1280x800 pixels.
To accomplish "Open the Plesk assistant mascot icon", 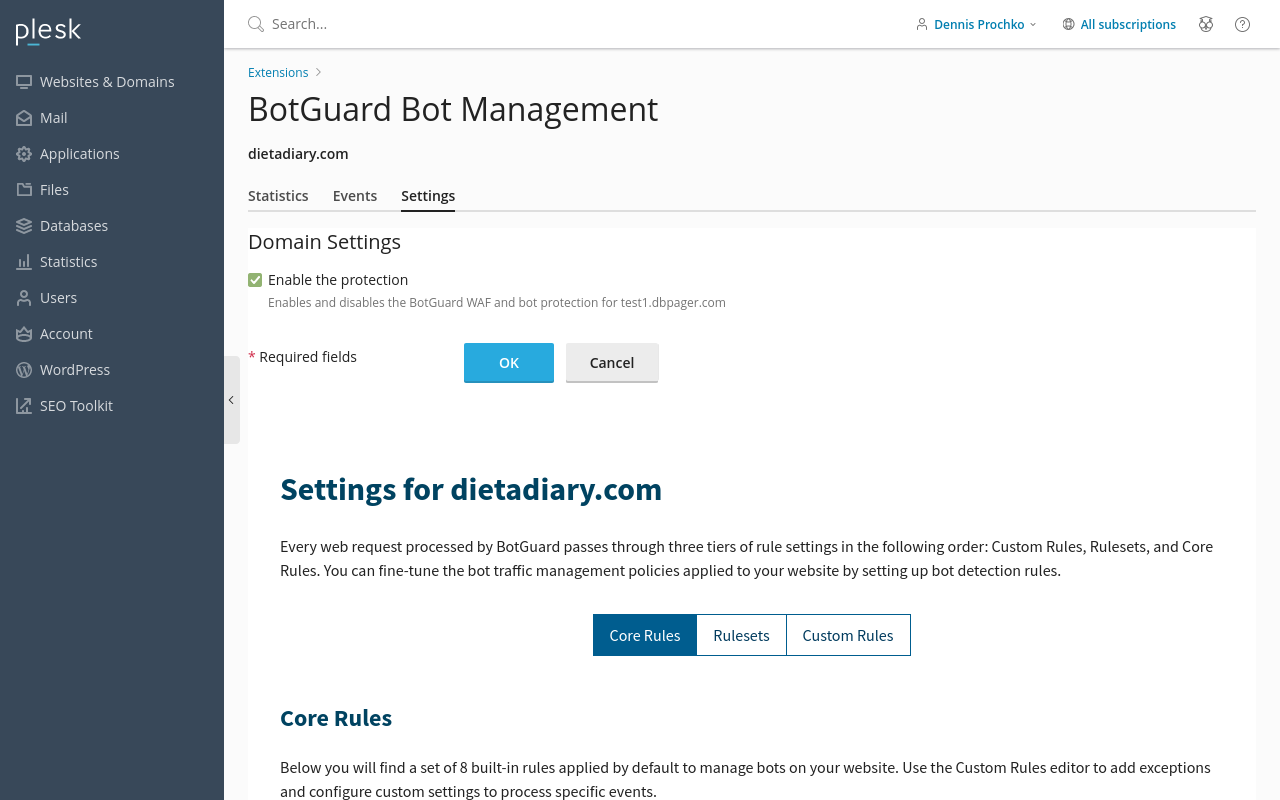I will click(1206, 24).
